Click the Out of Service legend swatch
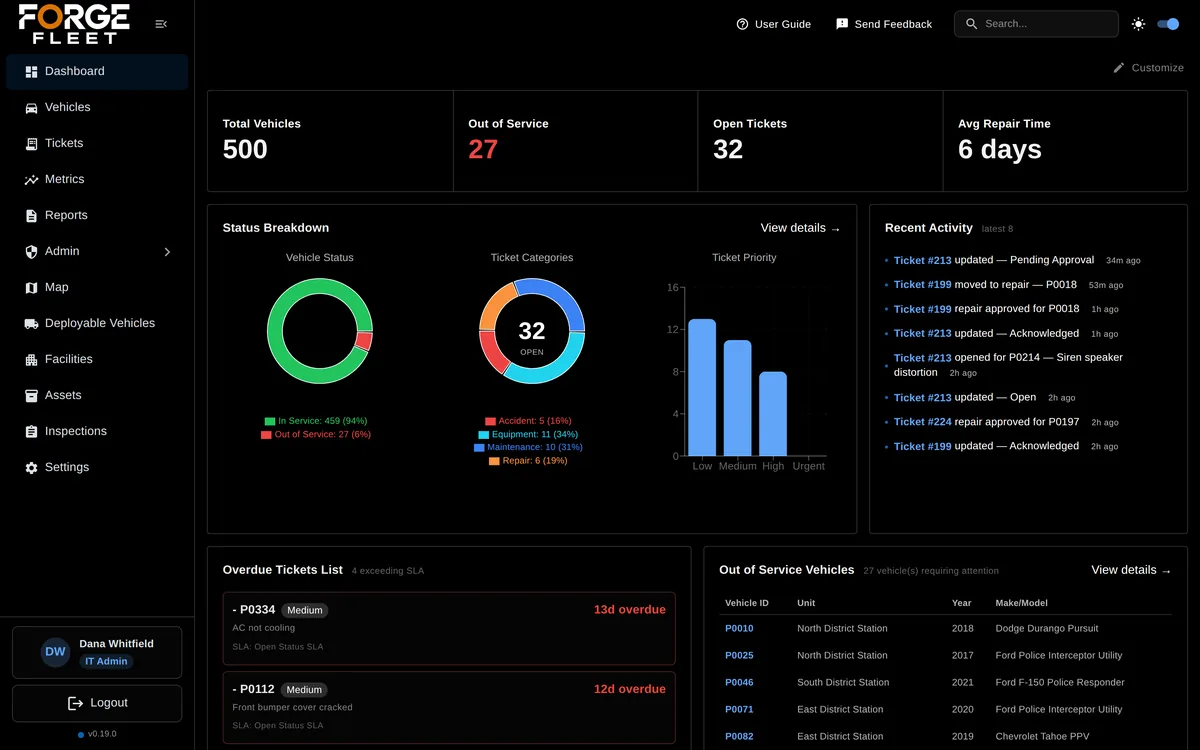This screenshot has height=750, width=1200. (x=266, y=435)
